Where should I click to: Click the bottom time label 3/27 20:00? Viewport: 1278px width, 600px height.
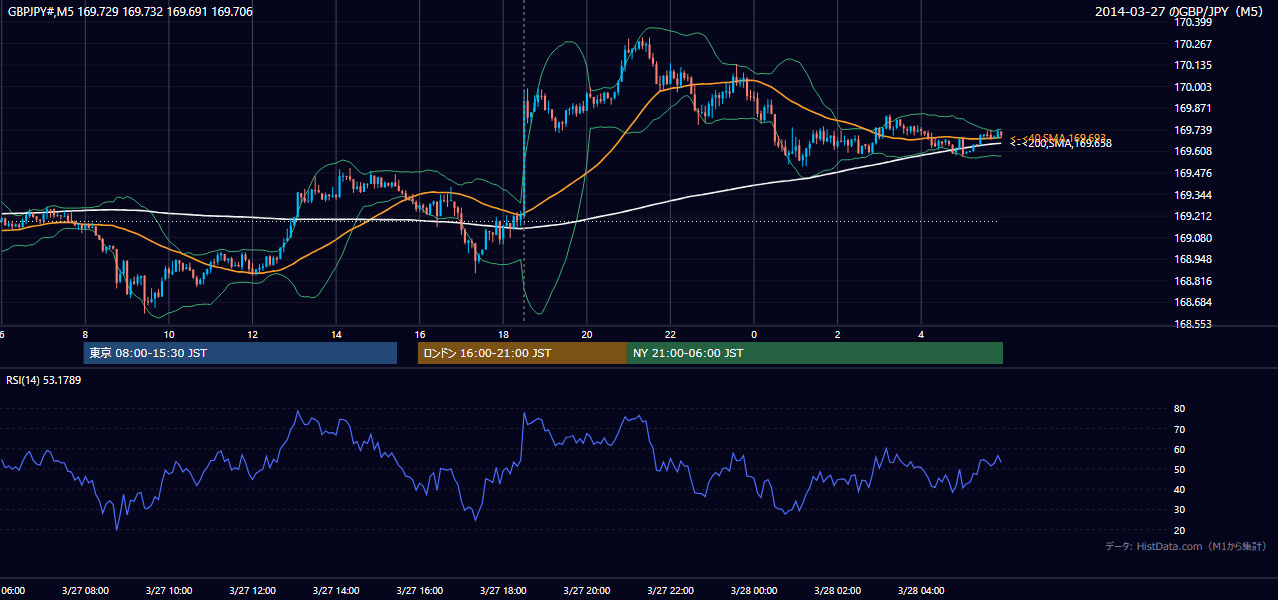coord(586,591)
